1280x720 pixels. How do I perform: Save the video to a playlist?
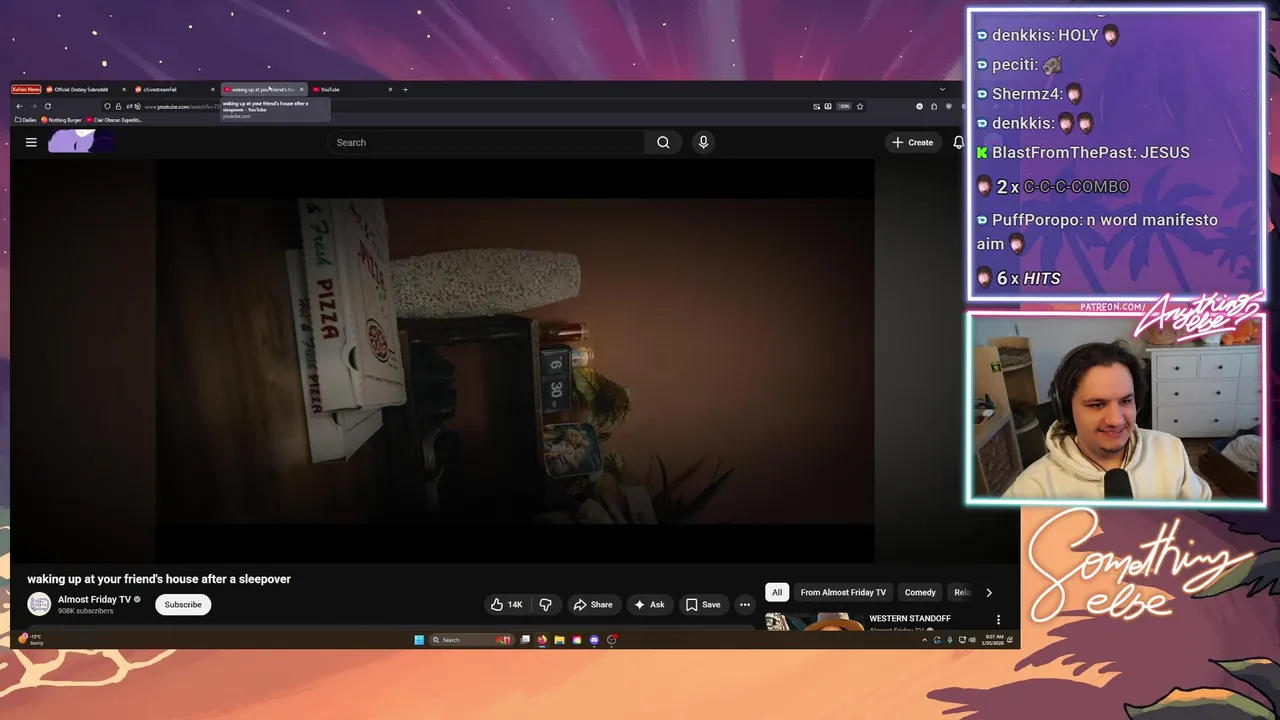point(703,604)
